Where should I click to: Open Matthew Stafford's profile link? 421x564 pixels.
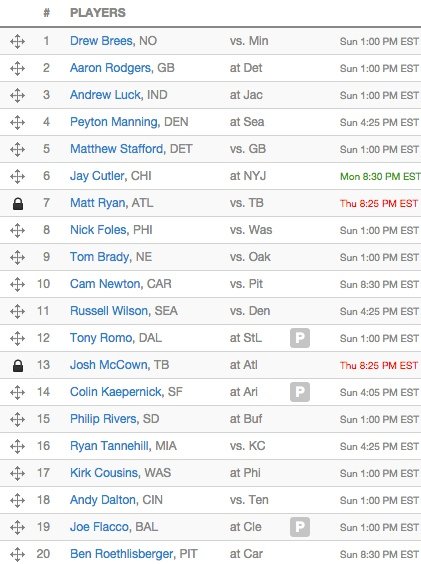(117, 149)
